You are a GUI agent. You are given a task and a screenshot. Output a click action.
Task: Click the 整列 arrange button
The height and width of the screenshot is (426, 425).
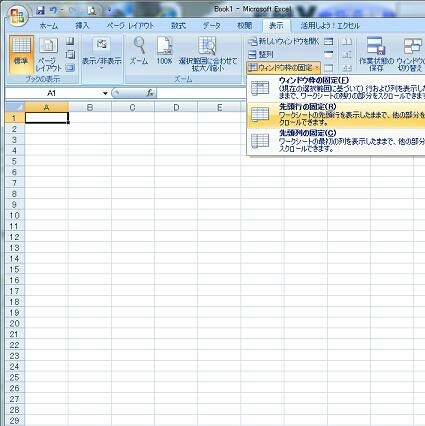pos(261,54)
